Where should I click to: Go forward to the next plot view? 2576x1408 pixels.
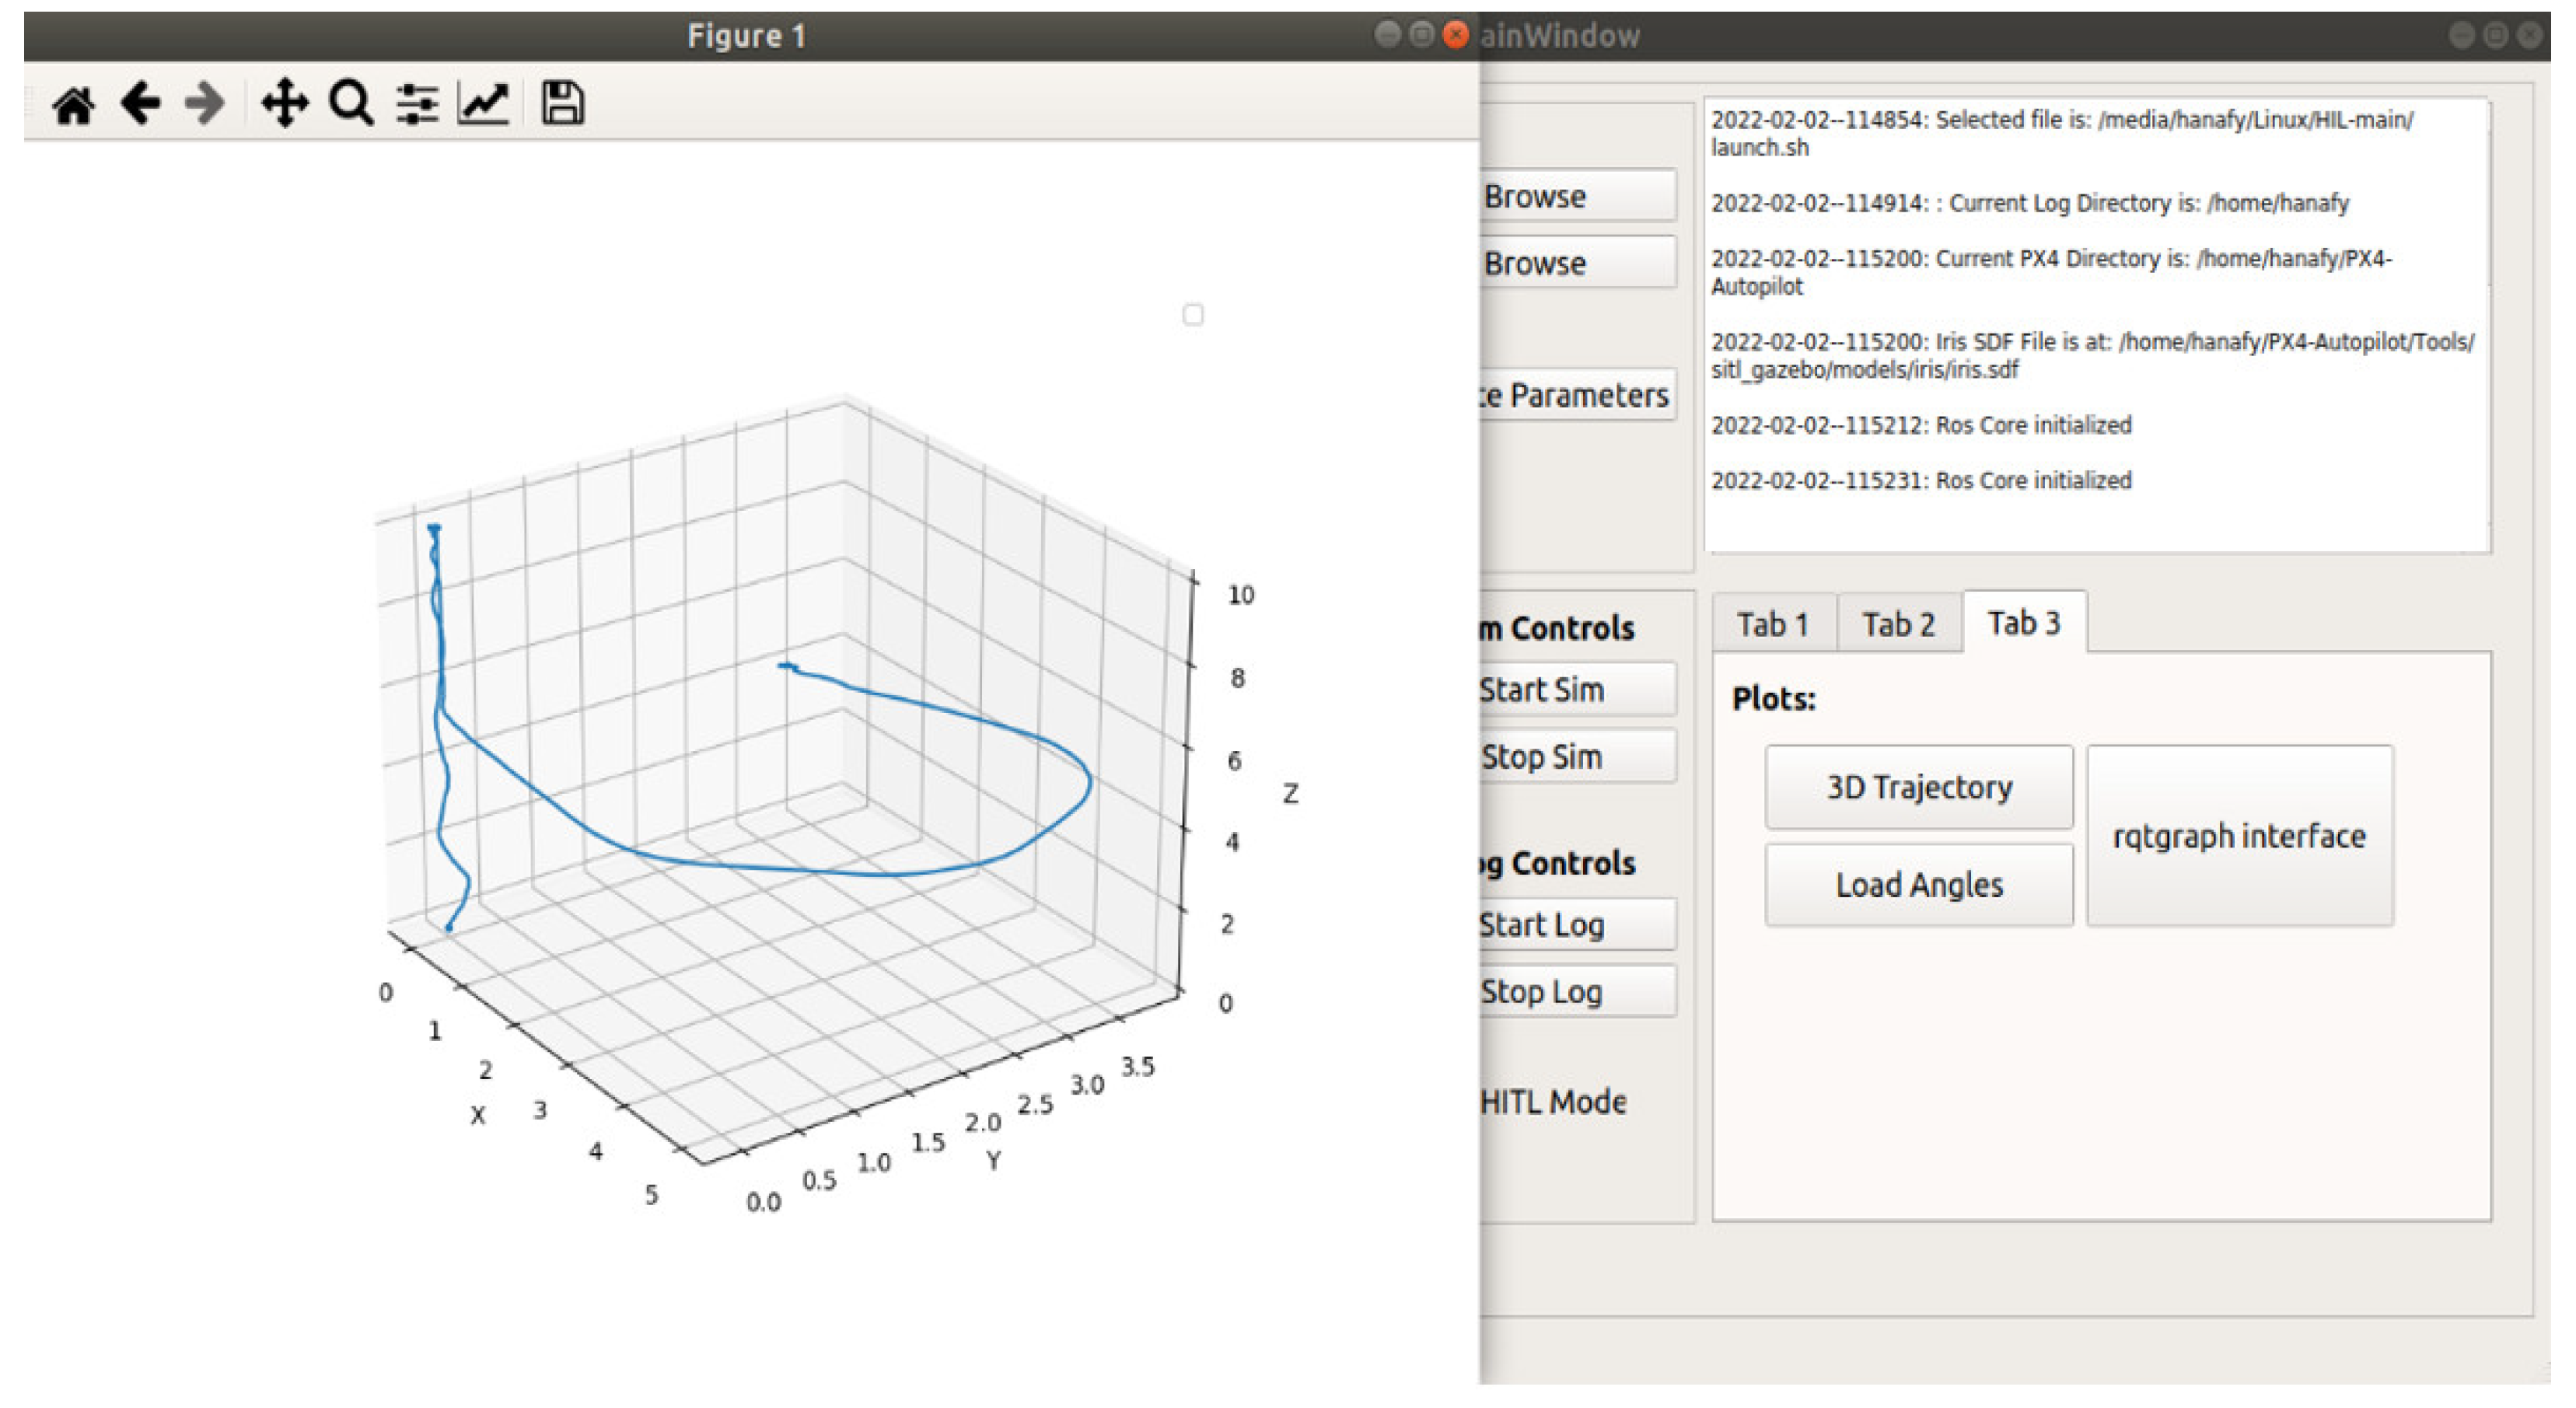206,104
